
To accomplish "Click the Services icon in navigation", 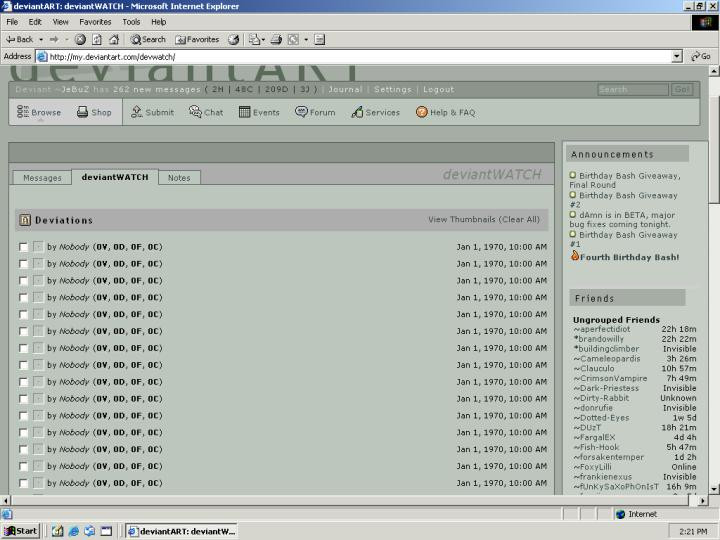I will pos(357,112).
